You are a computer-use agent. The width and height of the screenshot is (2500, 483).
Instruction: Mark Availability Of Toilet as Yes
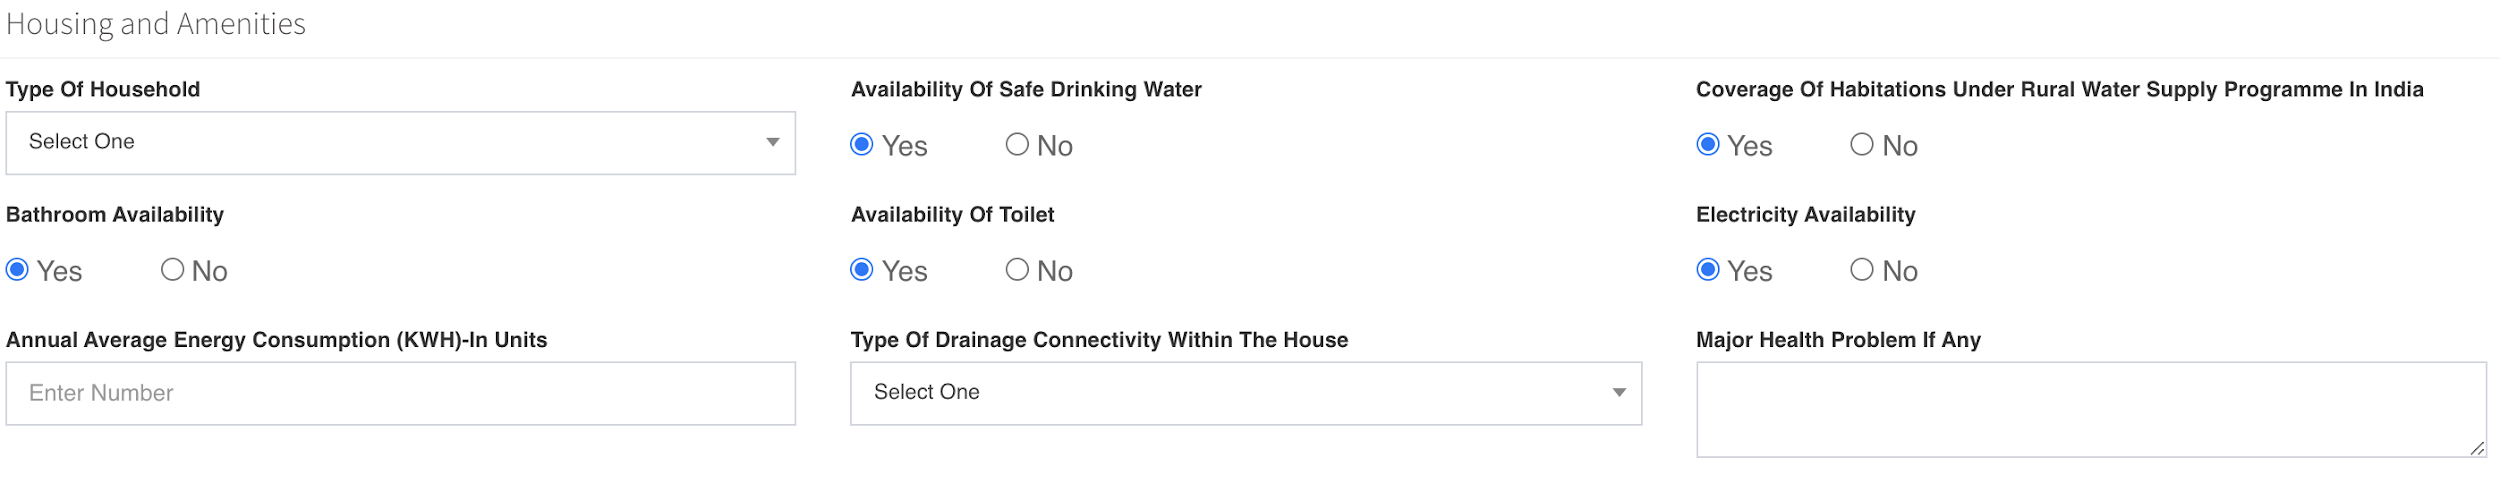862,270
